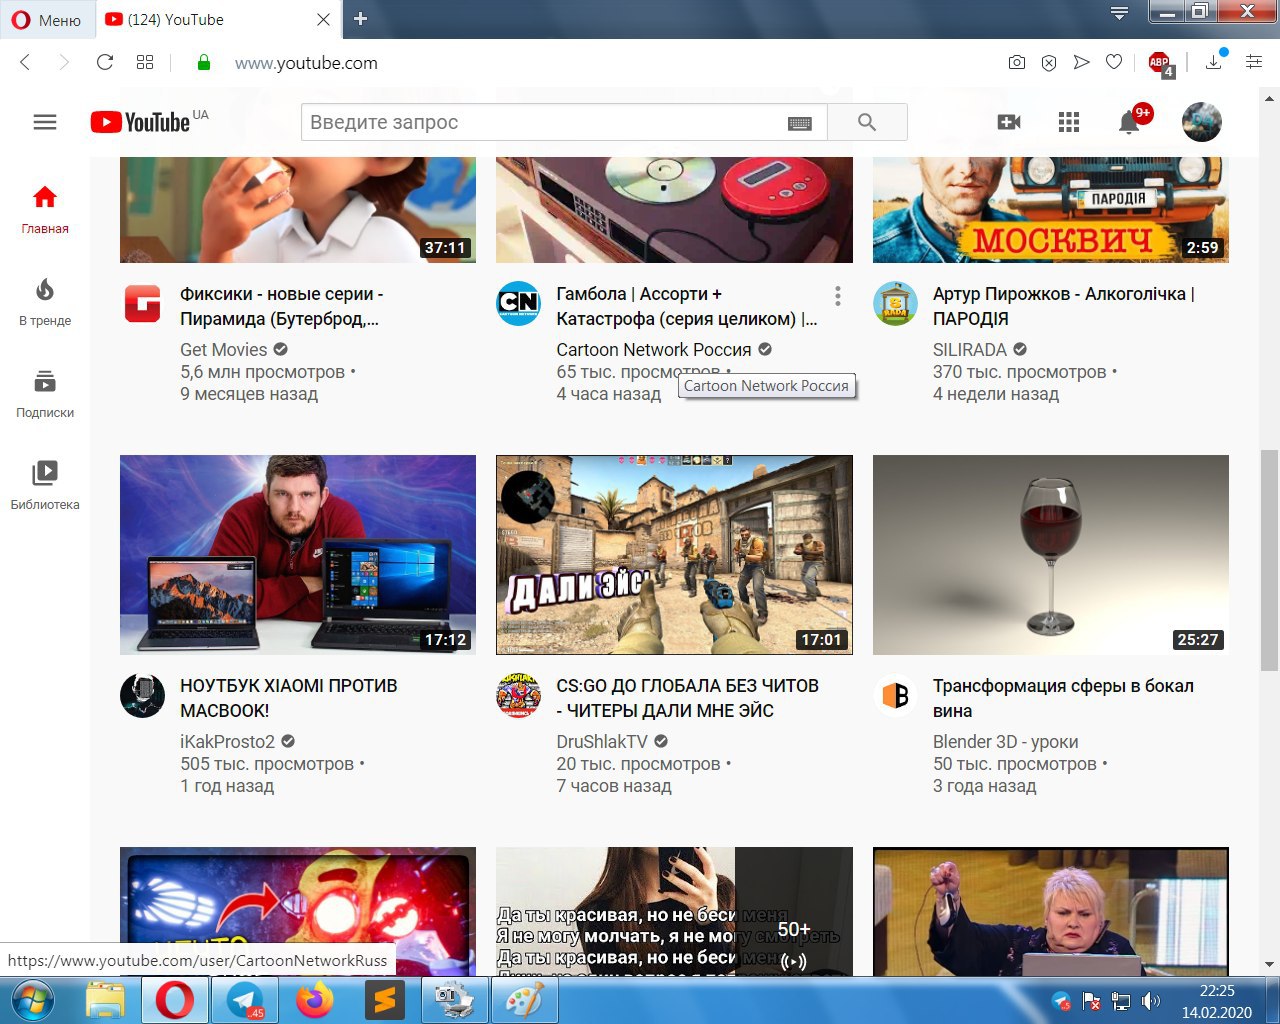Open the Xiaomi vs MacBook laptop thumbnail
Viewport: 1280px width, 1024px height.
tap(298, 555)
